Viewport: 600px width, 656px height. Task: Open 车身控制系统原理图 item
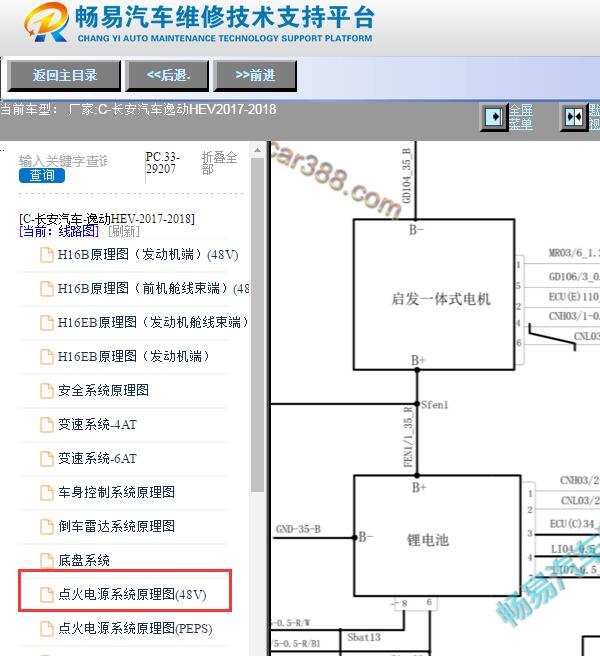[116, 492]
